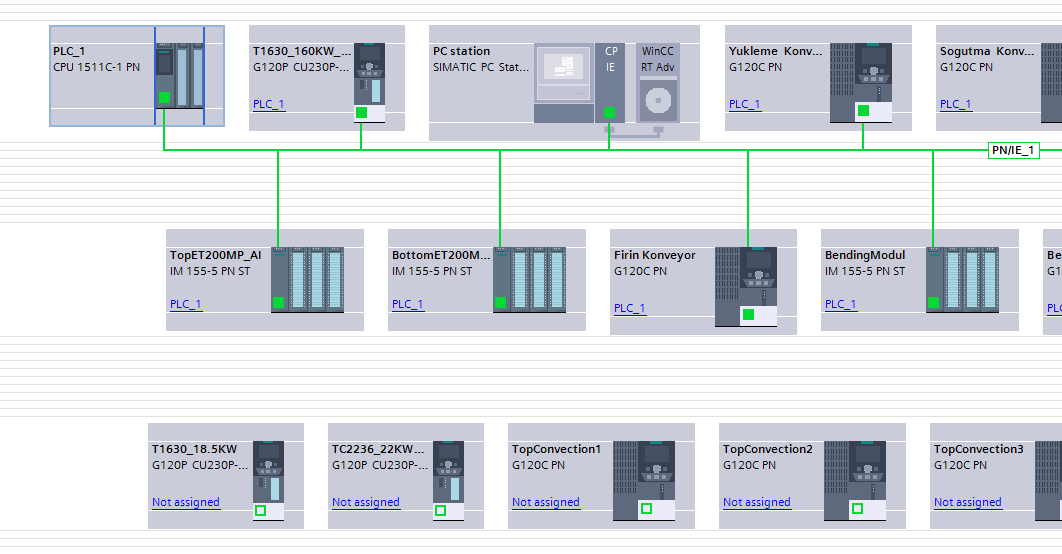1062x554 pixels.
Task: Select the Firin Konveyor G120C drive icon
Action: tap(746, 286)
